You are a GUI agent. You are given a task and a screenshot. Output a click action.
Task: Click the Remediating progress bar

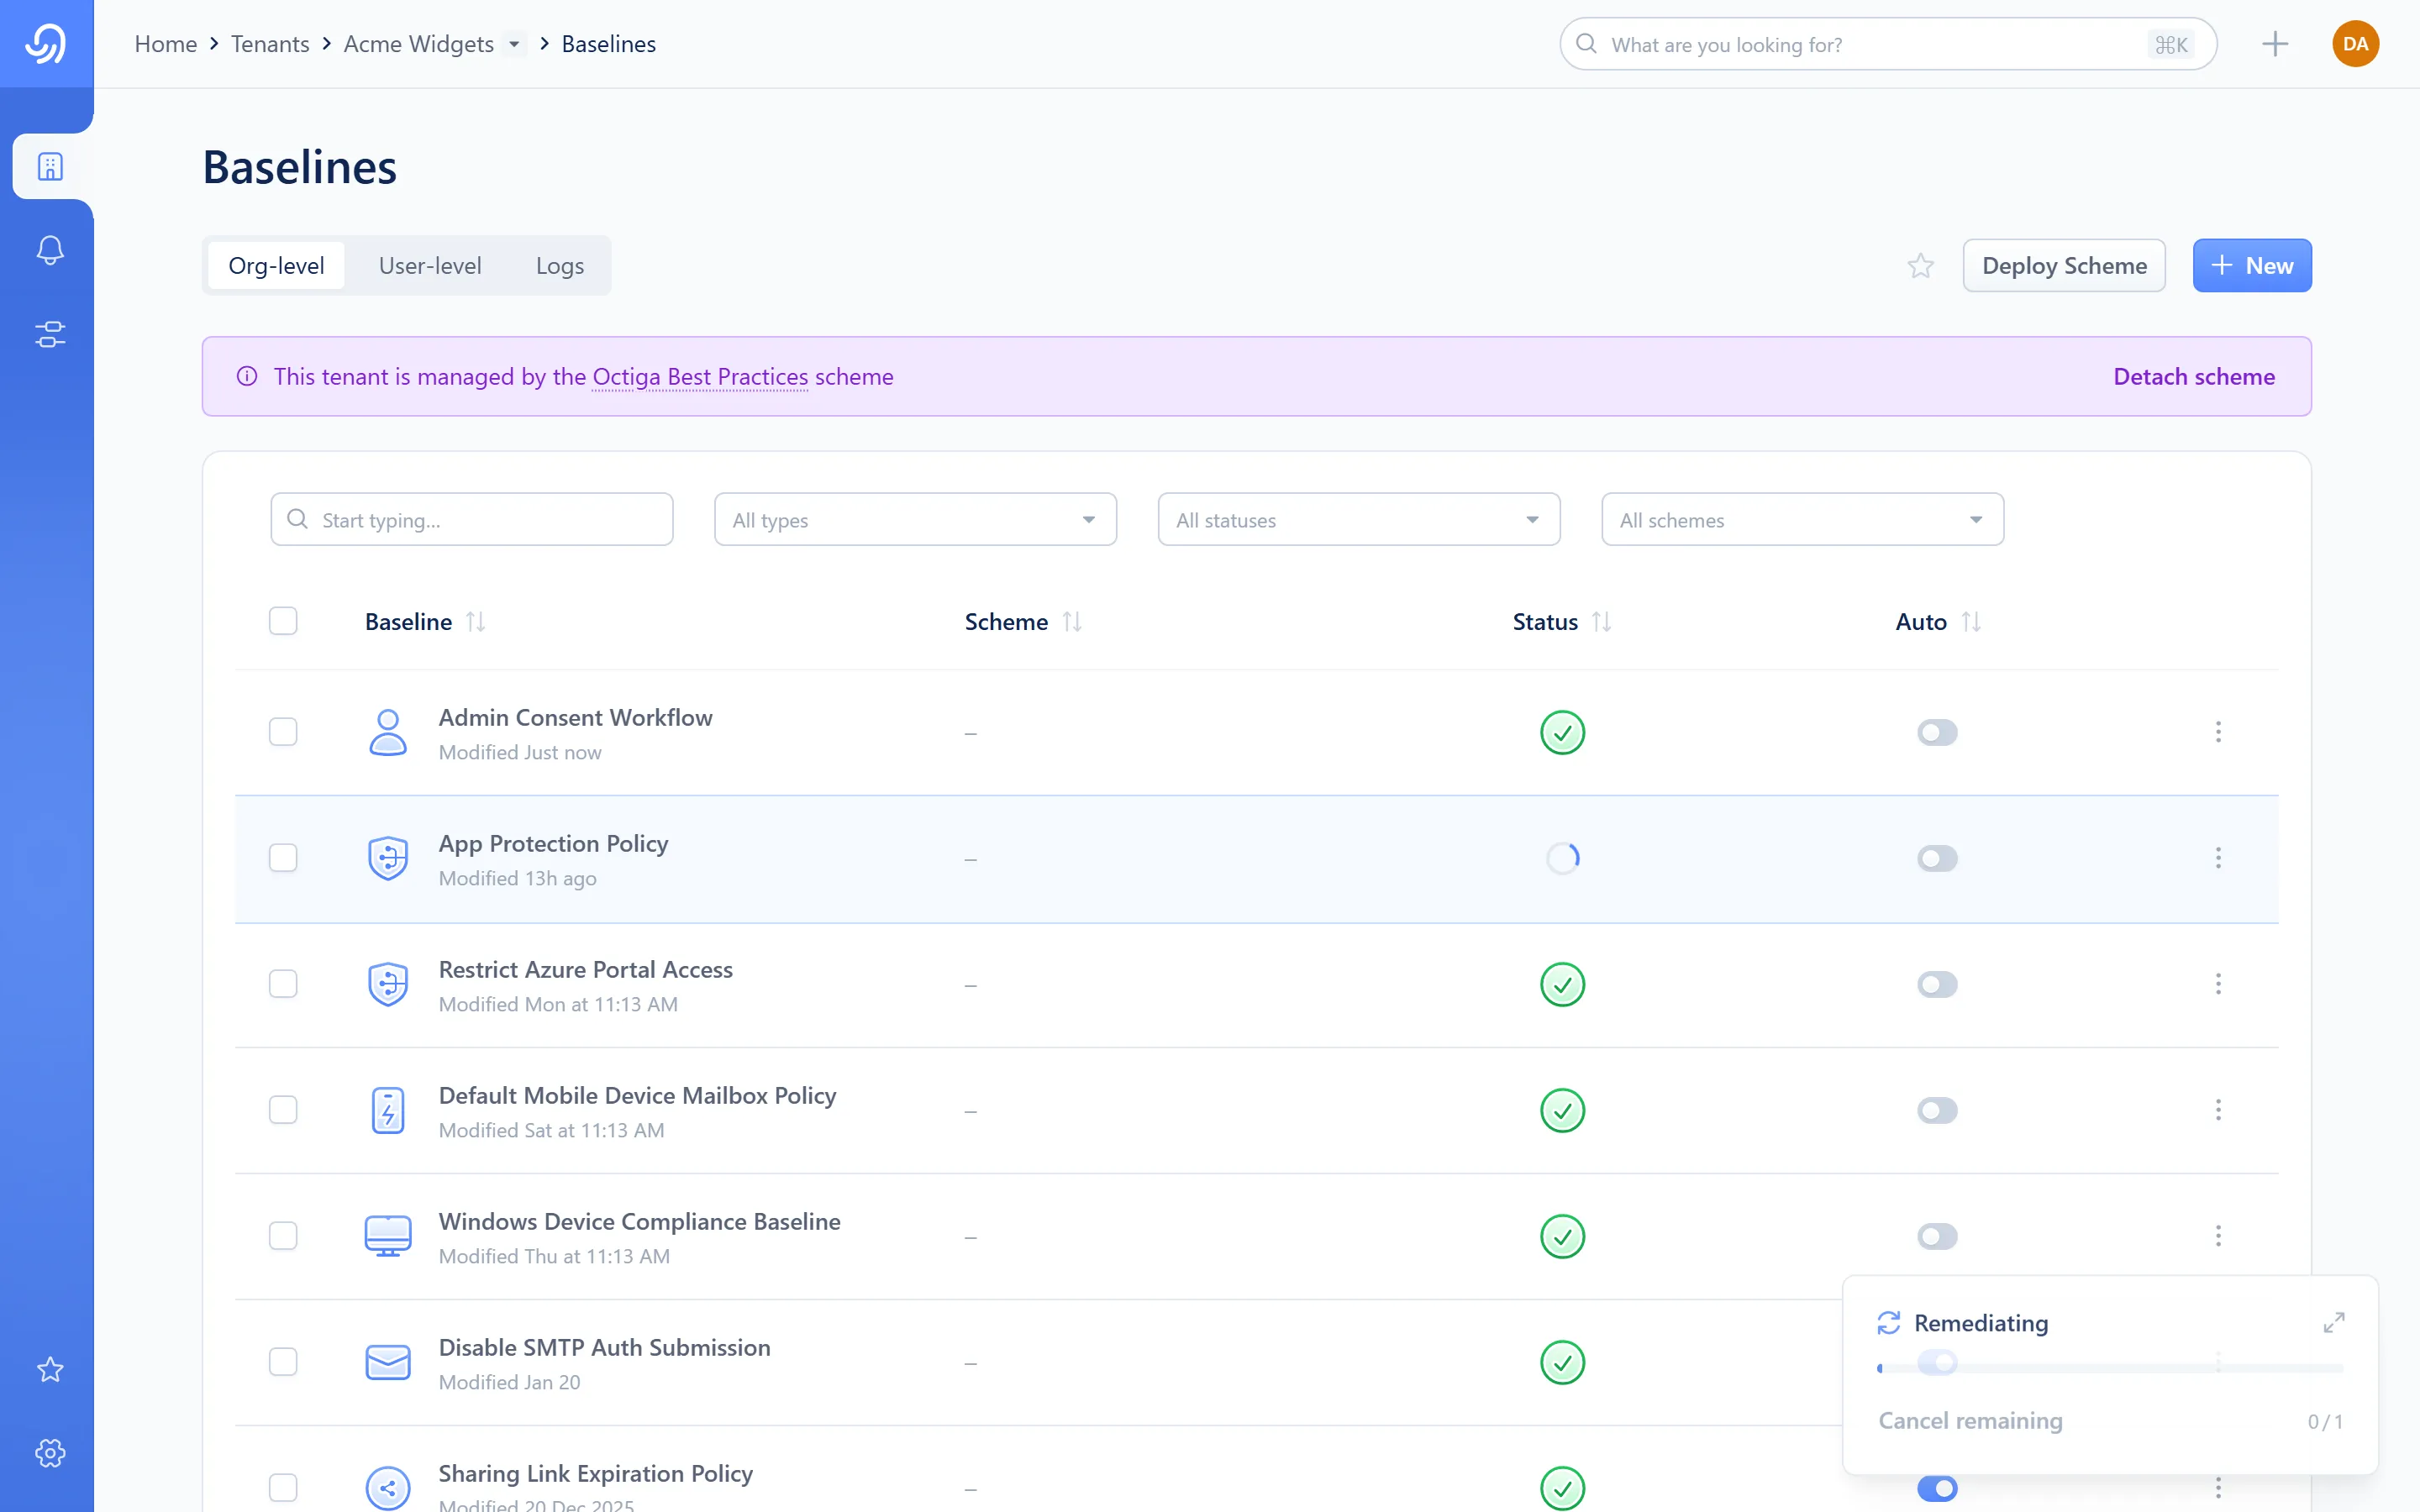(2110, 1368)
